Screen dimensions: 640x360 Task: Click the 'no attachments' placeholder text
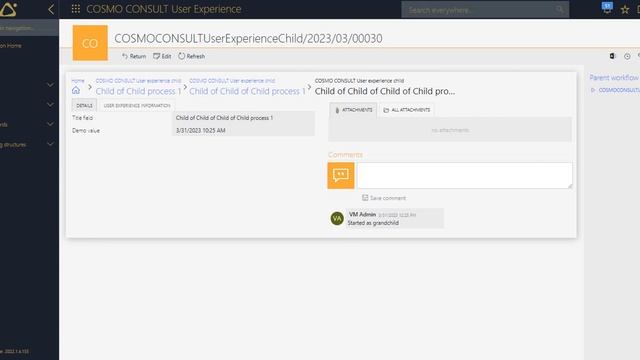point(450,130)
